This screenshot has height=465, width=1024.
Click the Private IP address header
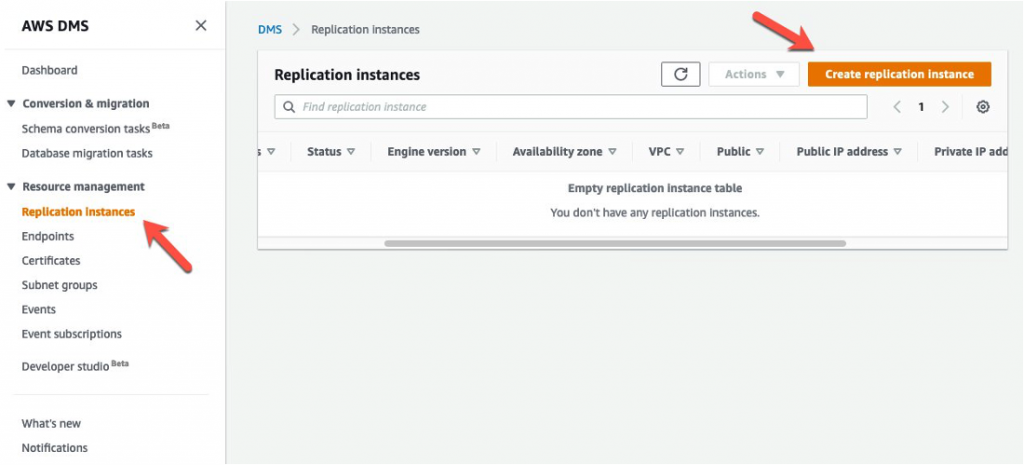971,152
